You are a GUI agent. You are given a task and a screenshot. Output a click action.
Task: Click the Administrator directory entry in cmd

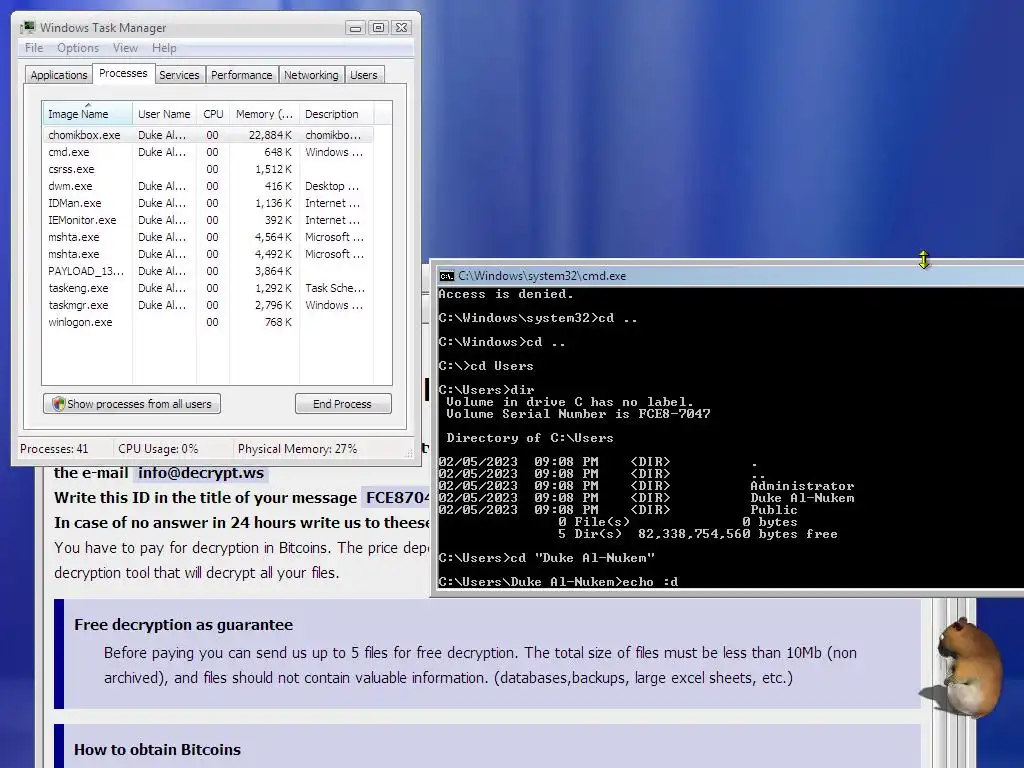click(802, 486)
